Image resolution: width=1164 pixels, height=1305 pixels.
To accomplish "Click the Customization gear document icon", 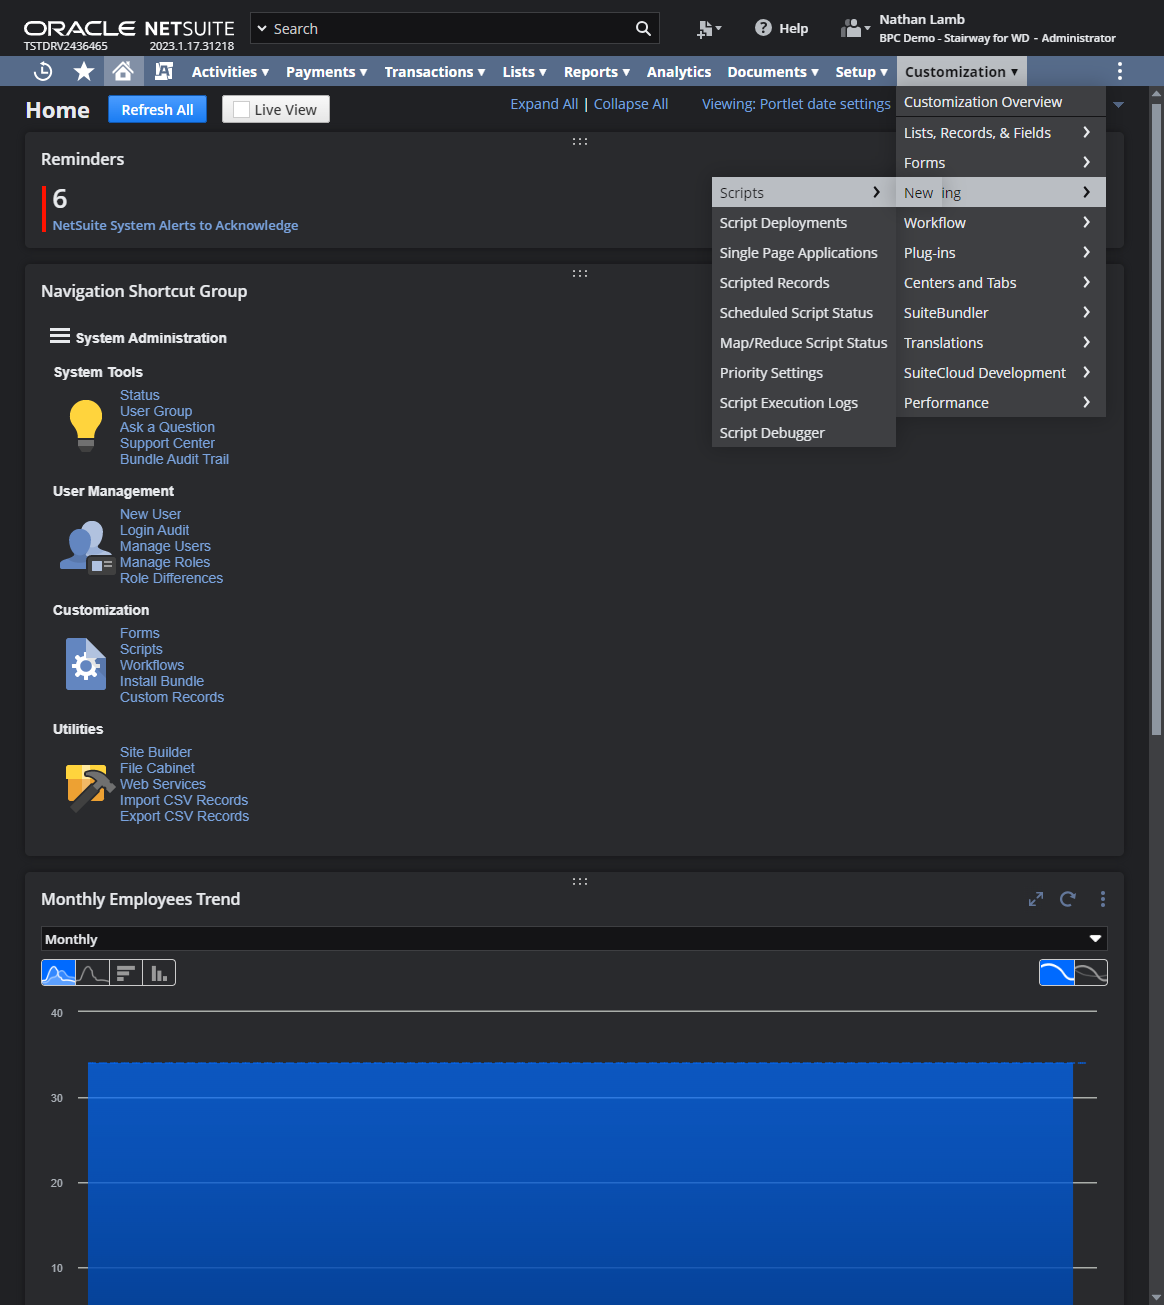I will point(86,664).
